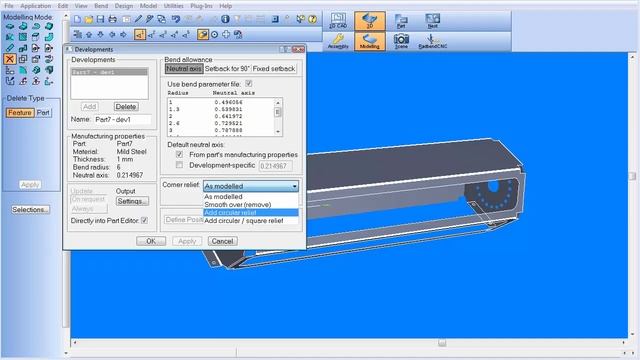Toggle Directly into Part Editor checkbox
Viewport: 640px width, 360px height.
tap(144, 220)
